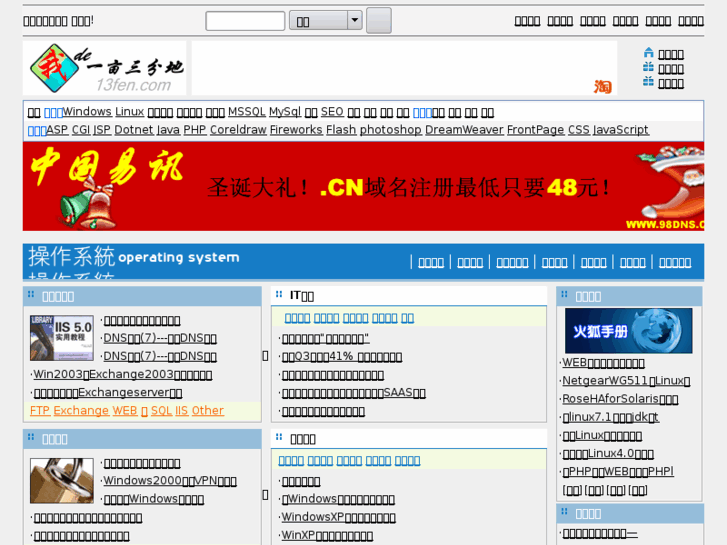
Task: Select the orange IIS tag link
Action: coord(182,410)
